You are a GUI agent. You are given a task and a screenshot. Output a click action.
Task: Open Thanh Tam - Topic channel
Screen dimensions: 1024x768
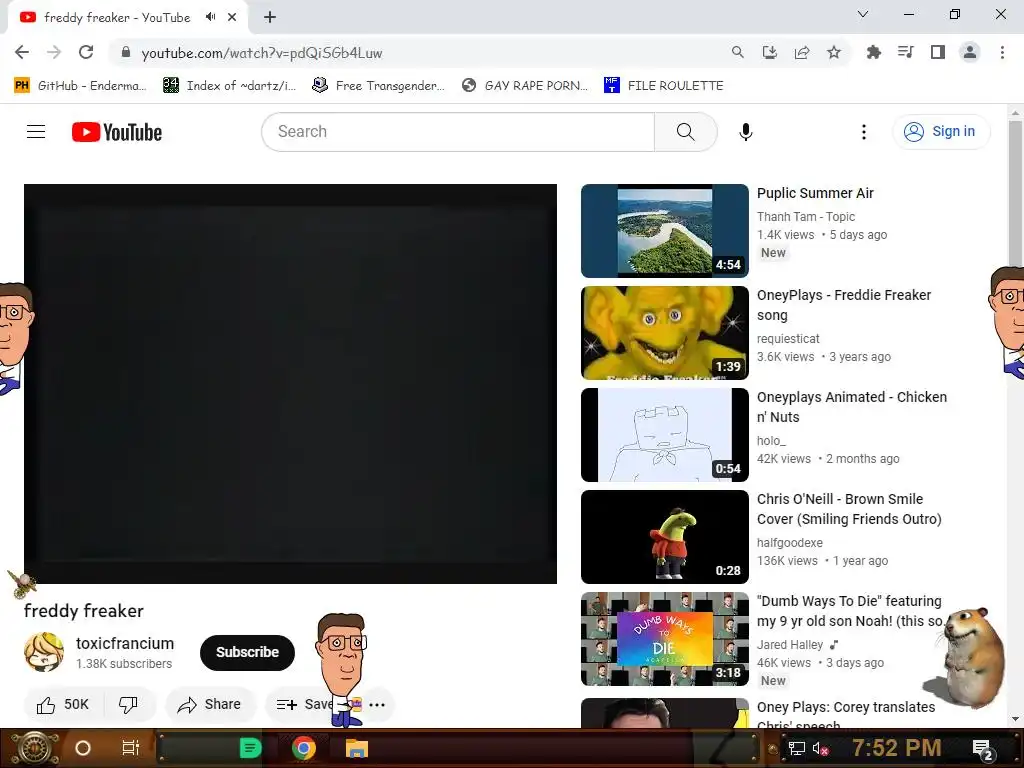(806, 217)
